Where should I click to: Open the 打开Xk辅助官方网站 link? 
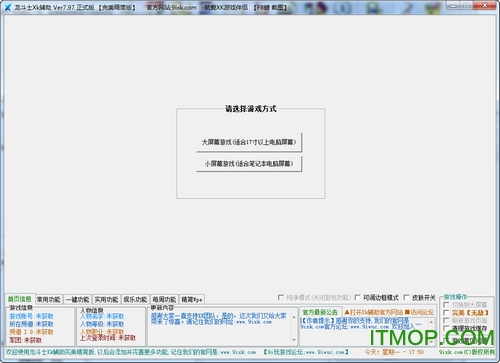374,312
